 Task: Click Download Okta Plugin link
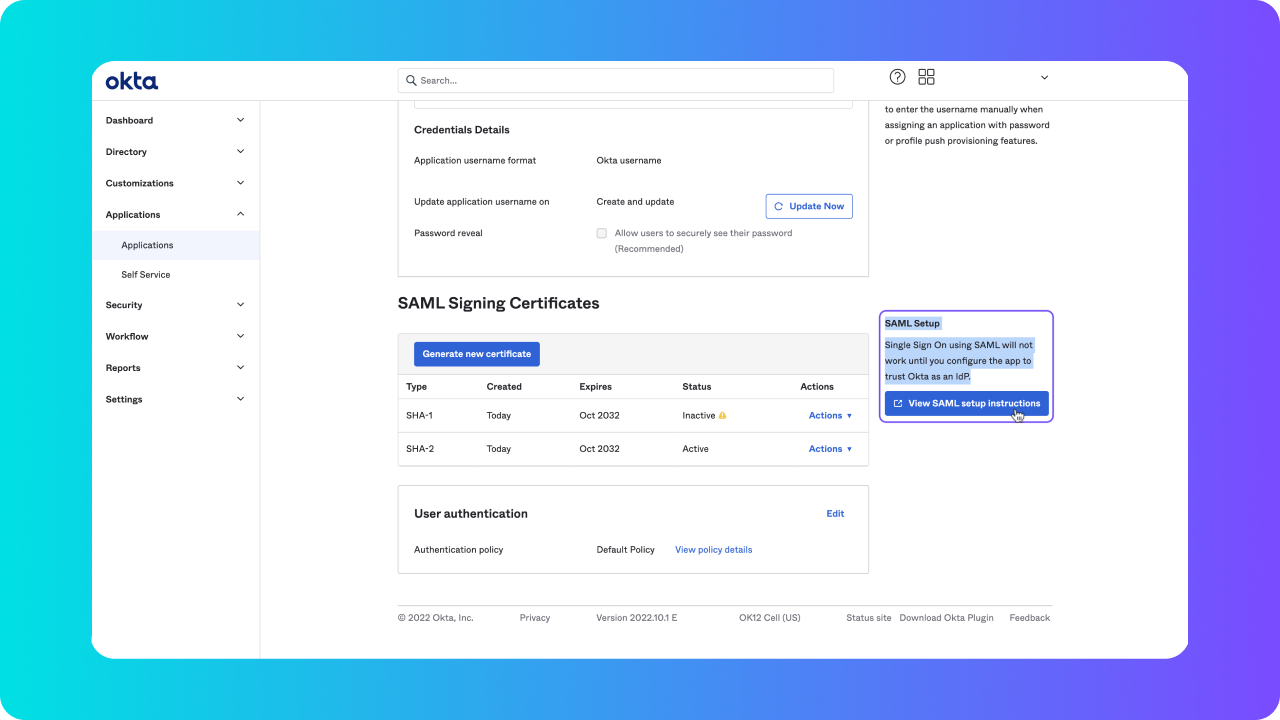(x=947, y=618)
